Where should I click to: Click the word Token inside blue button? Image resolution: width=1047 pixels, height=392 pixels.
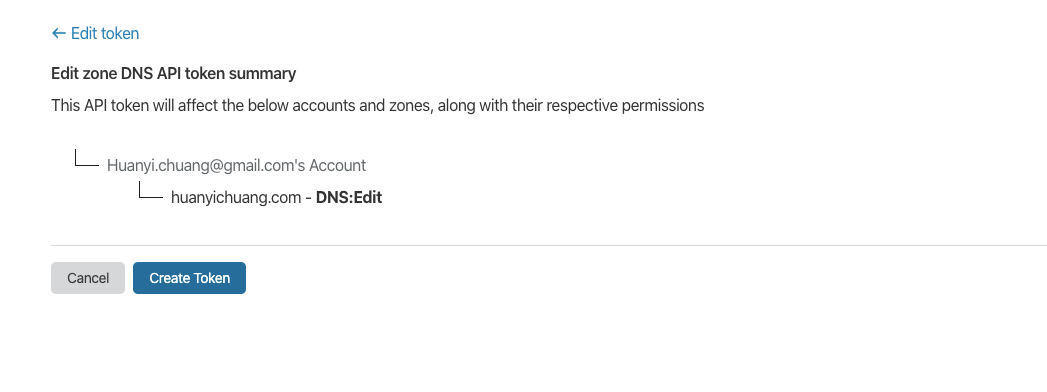click(x=211, y=278)
